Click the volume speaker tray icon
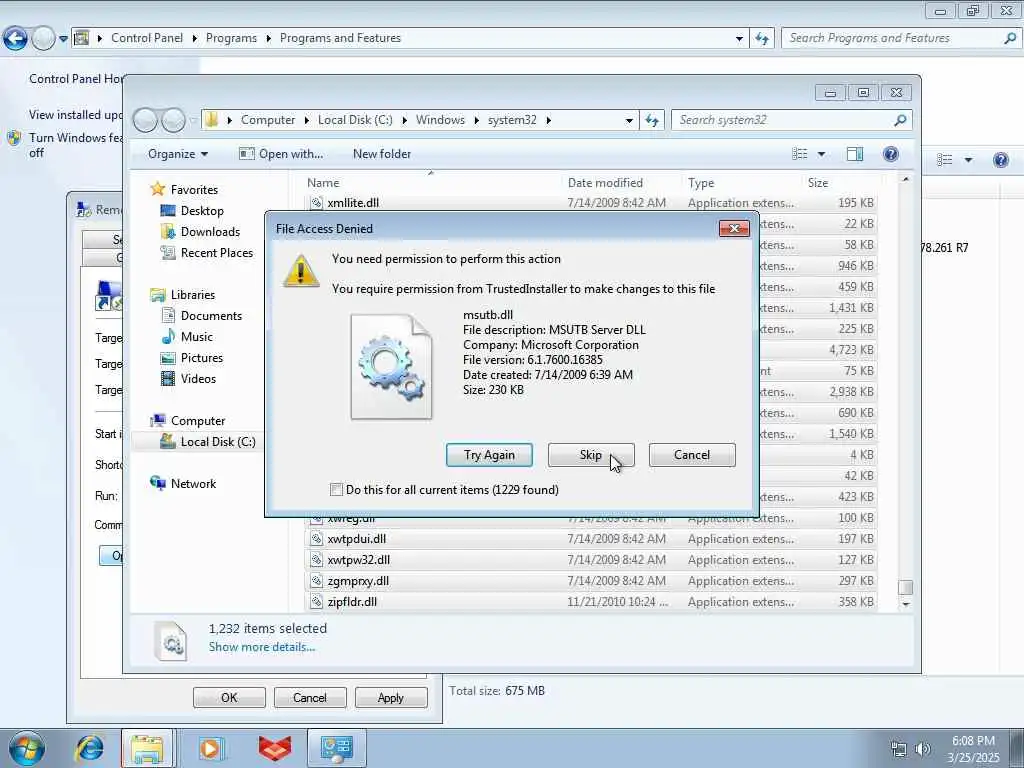The image size is (1024, 768). pyautogui.click(x=923, y=749)
